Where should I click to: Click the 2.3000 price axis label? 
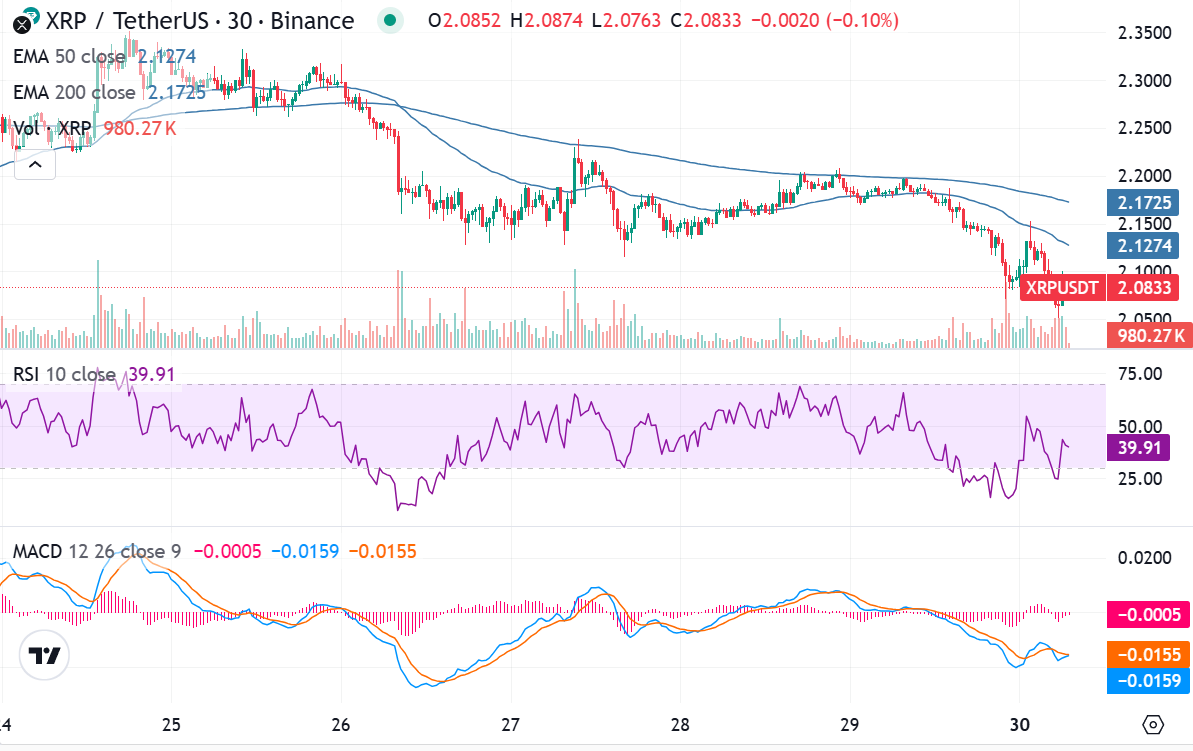[x=1144, y=81]
